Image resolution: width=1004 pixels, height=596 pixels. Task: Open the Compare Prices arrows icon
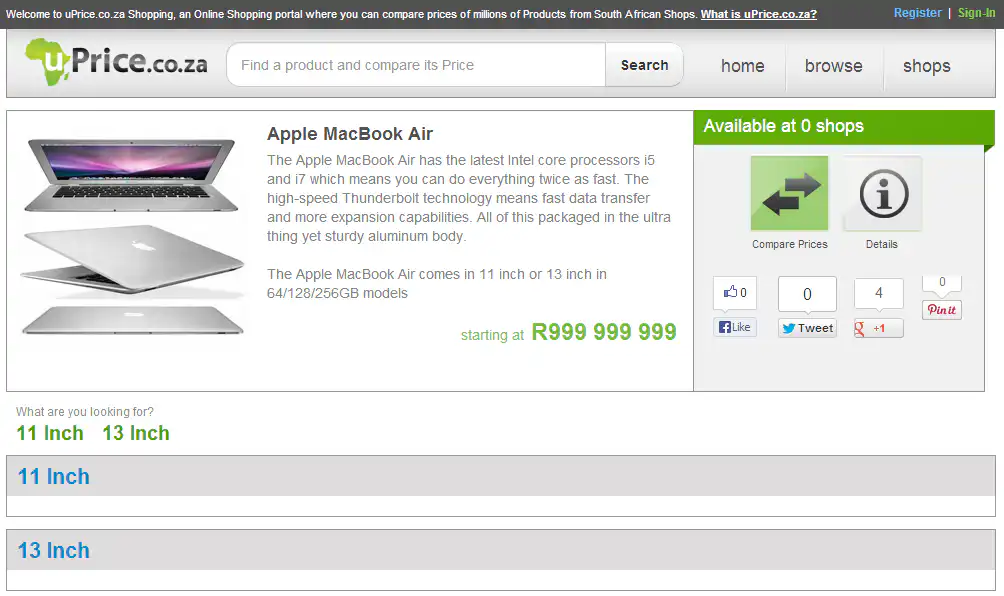pyautogui.click(x=789, y=193)
